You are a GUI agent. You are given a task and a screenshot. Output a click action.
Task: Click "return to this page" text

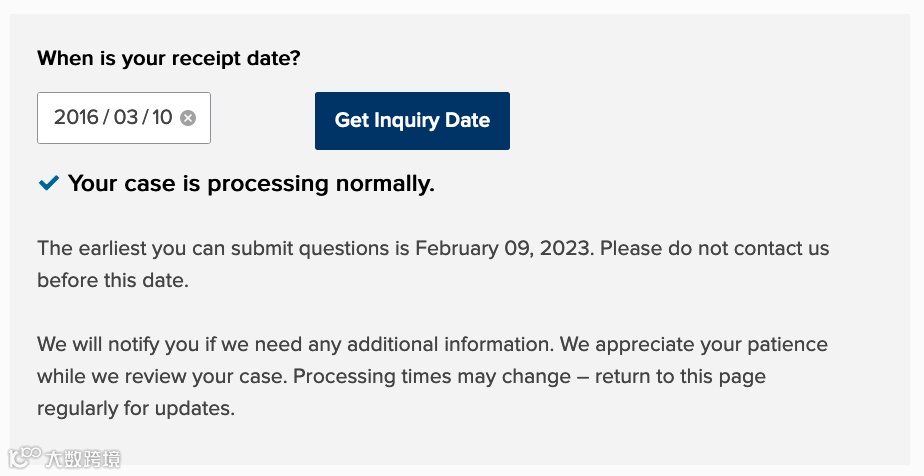pyautogui.click(x=680, y=377)
